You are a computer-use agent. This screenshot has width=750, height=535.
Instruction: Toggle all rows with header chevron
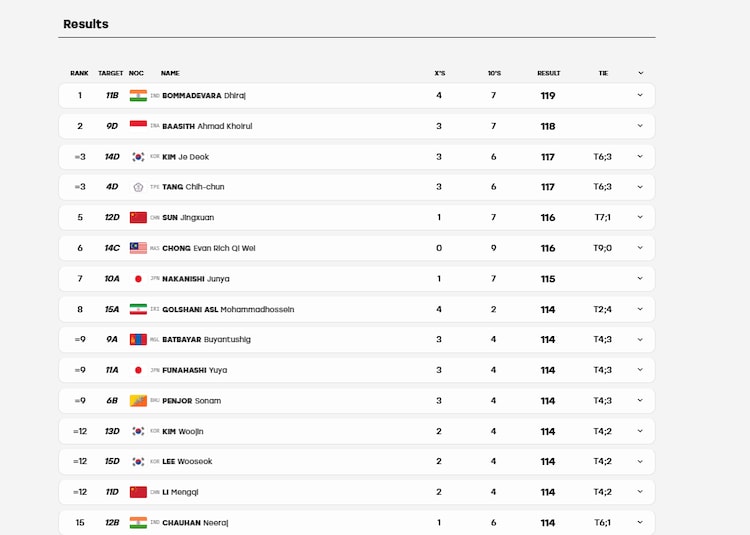(x=640, y=73)
